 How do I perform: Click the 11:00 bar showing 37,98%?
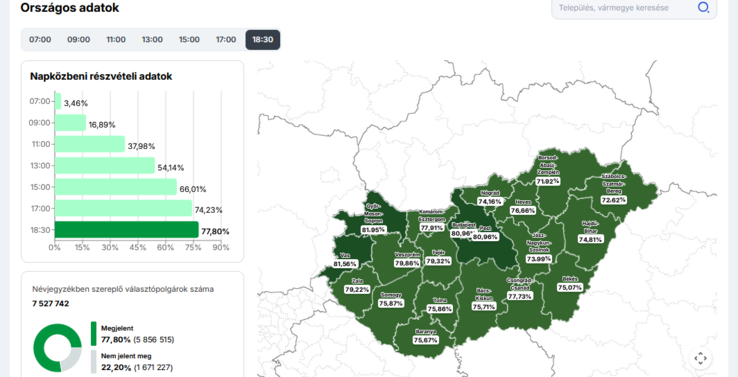point(90,144)
